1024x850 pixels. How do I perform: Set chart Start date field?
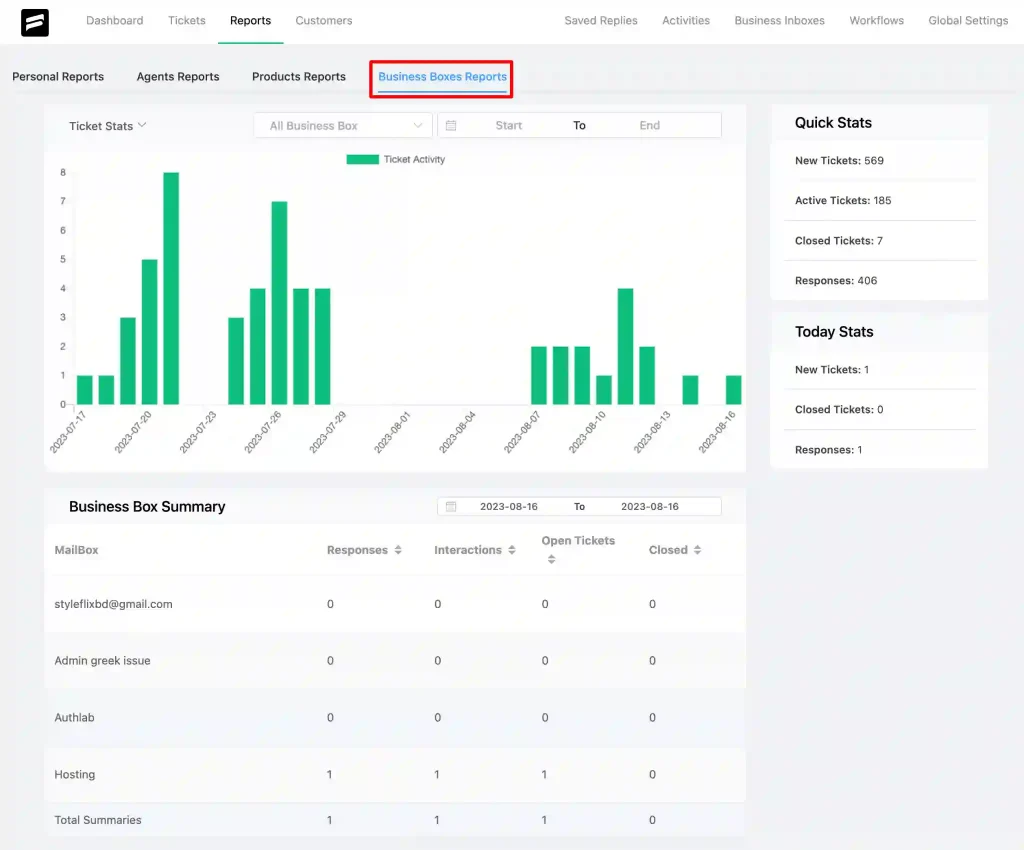tap(509, 125)
